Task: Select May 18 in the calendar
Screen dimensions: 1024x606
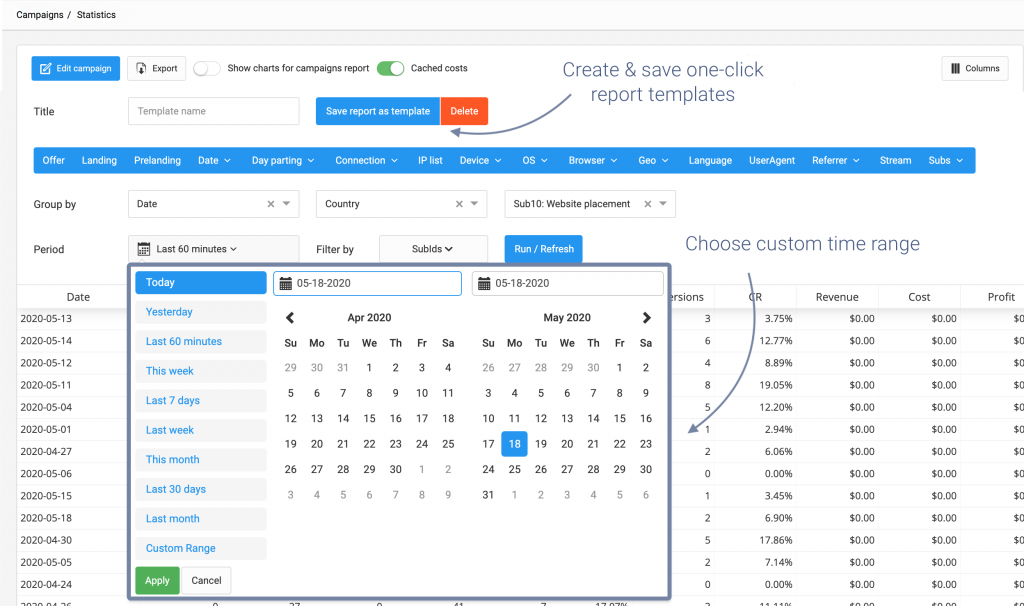Action: (x=514, y=443)
